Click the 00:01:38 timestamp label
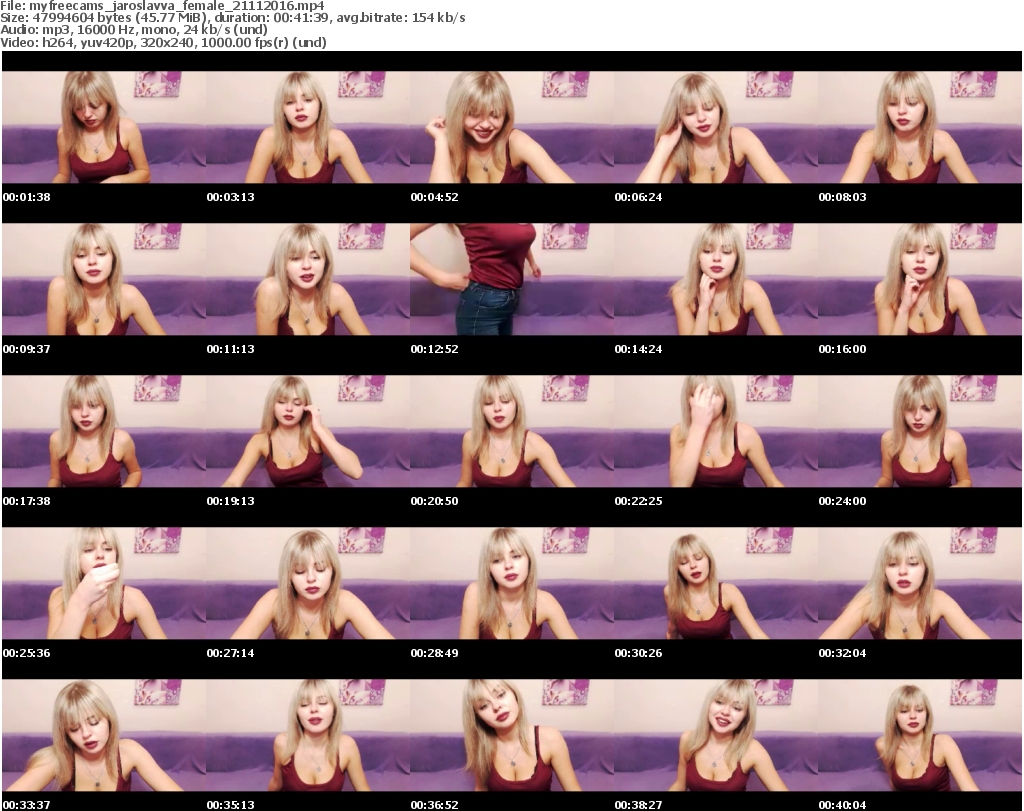This screenshot has width=1024, height=811. coord(26,197)
